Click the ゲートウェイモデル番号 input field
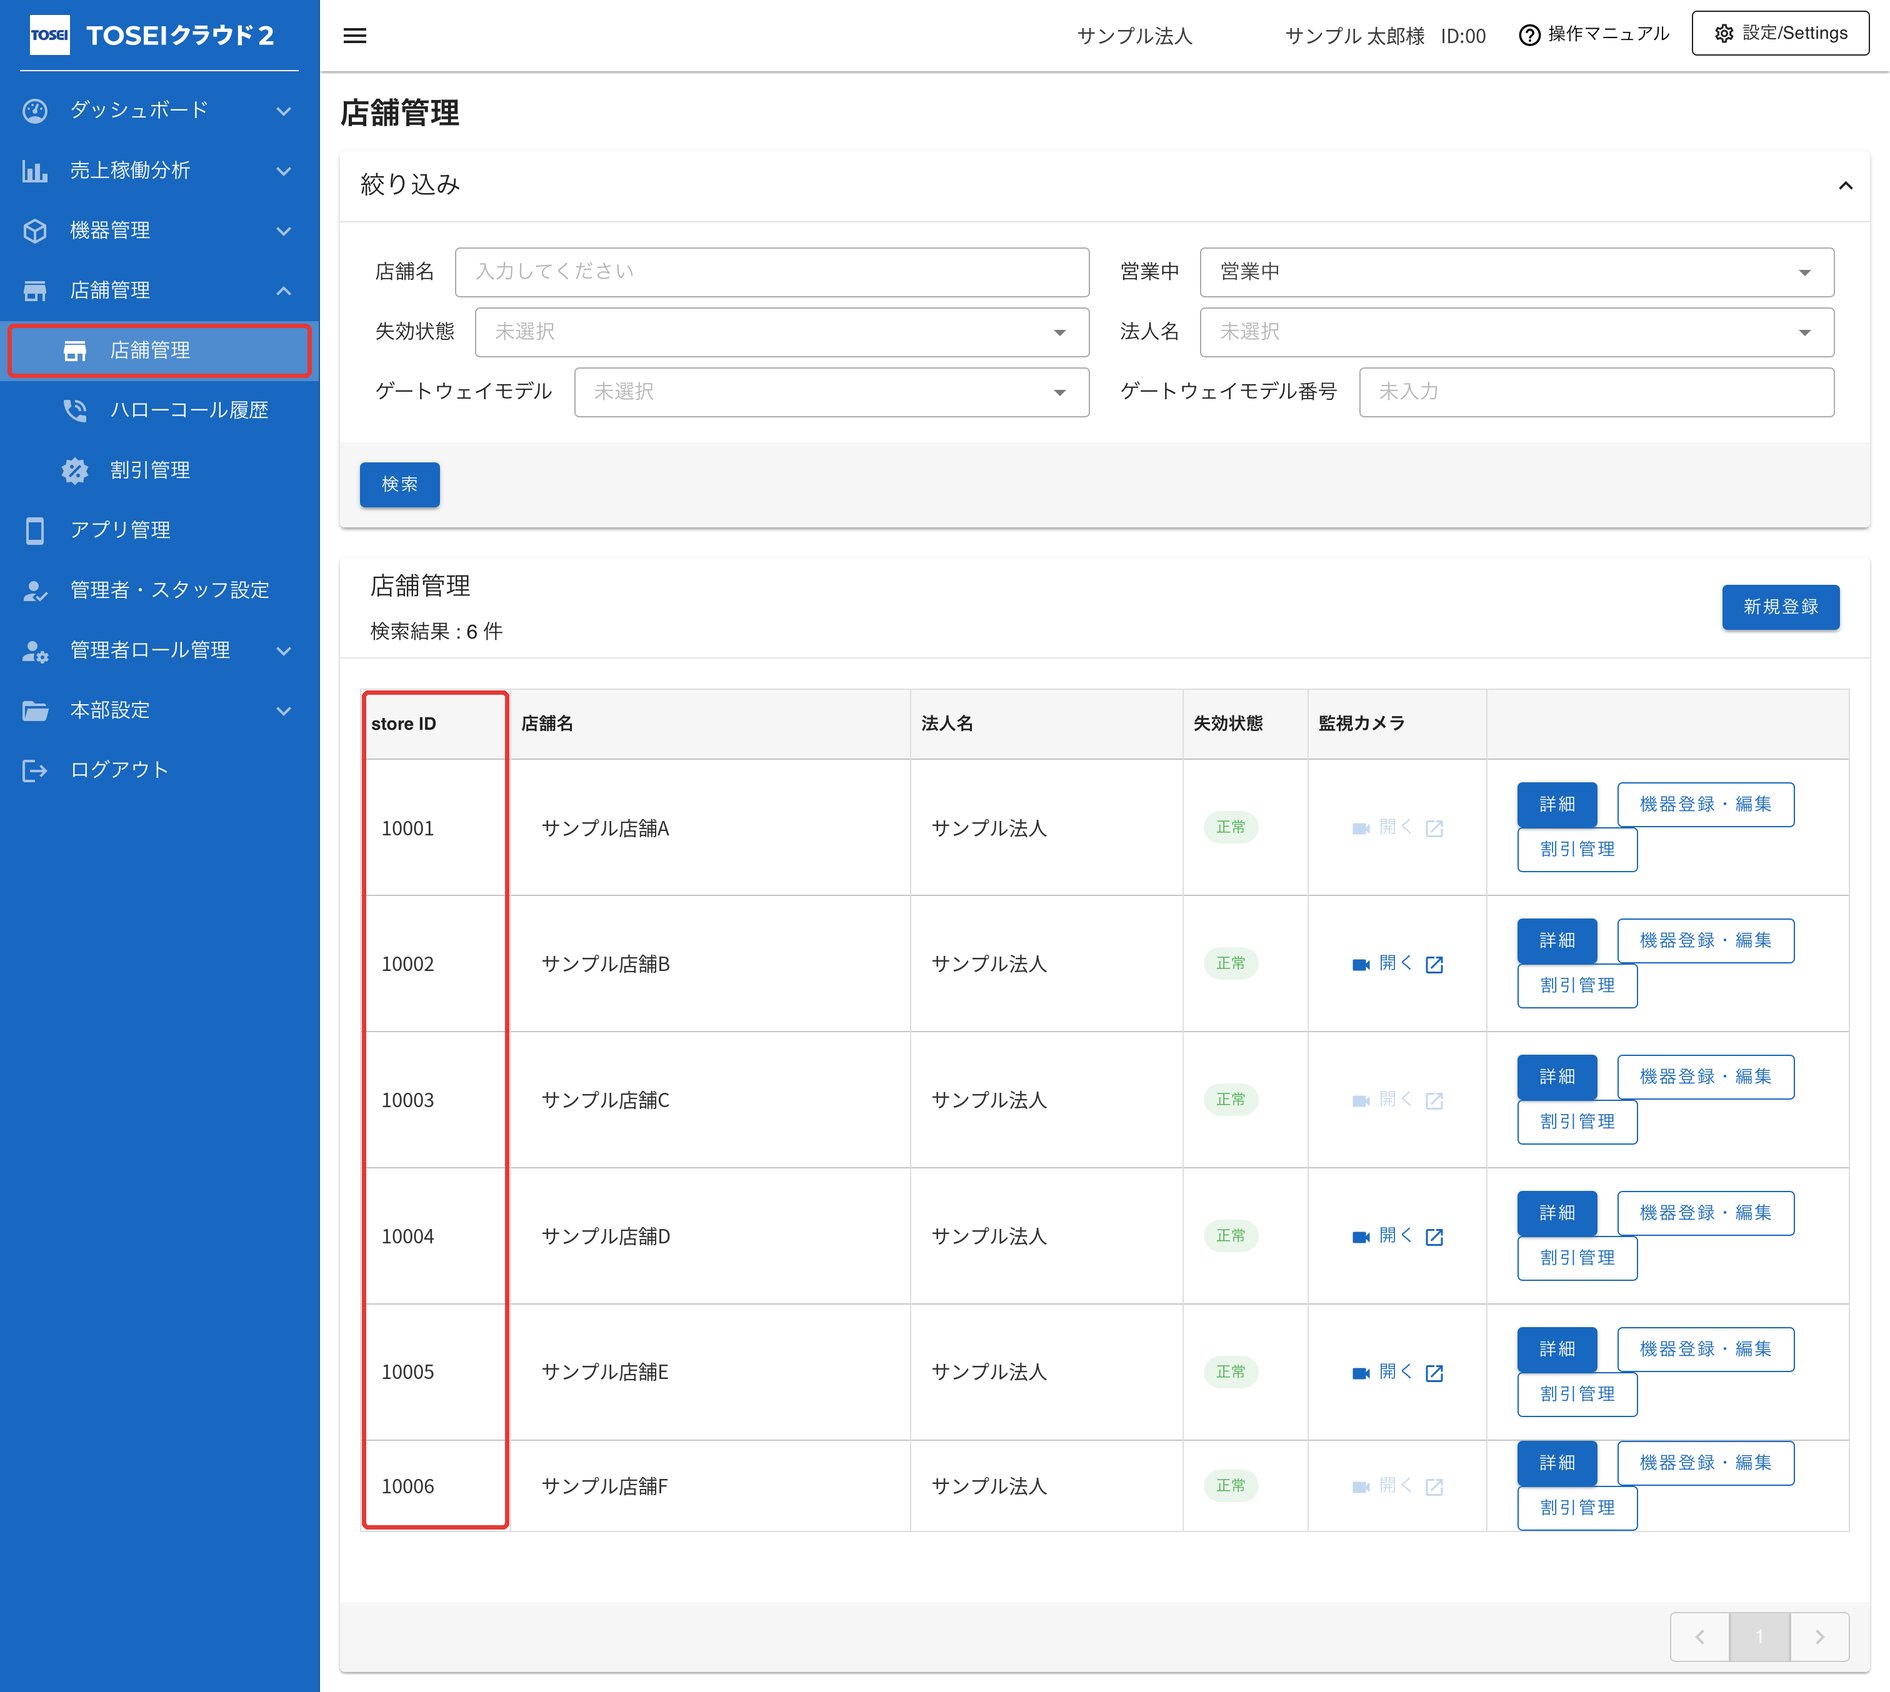Image resolution: width=1890 pixels, height=1692 pixels. point(1596,392)
